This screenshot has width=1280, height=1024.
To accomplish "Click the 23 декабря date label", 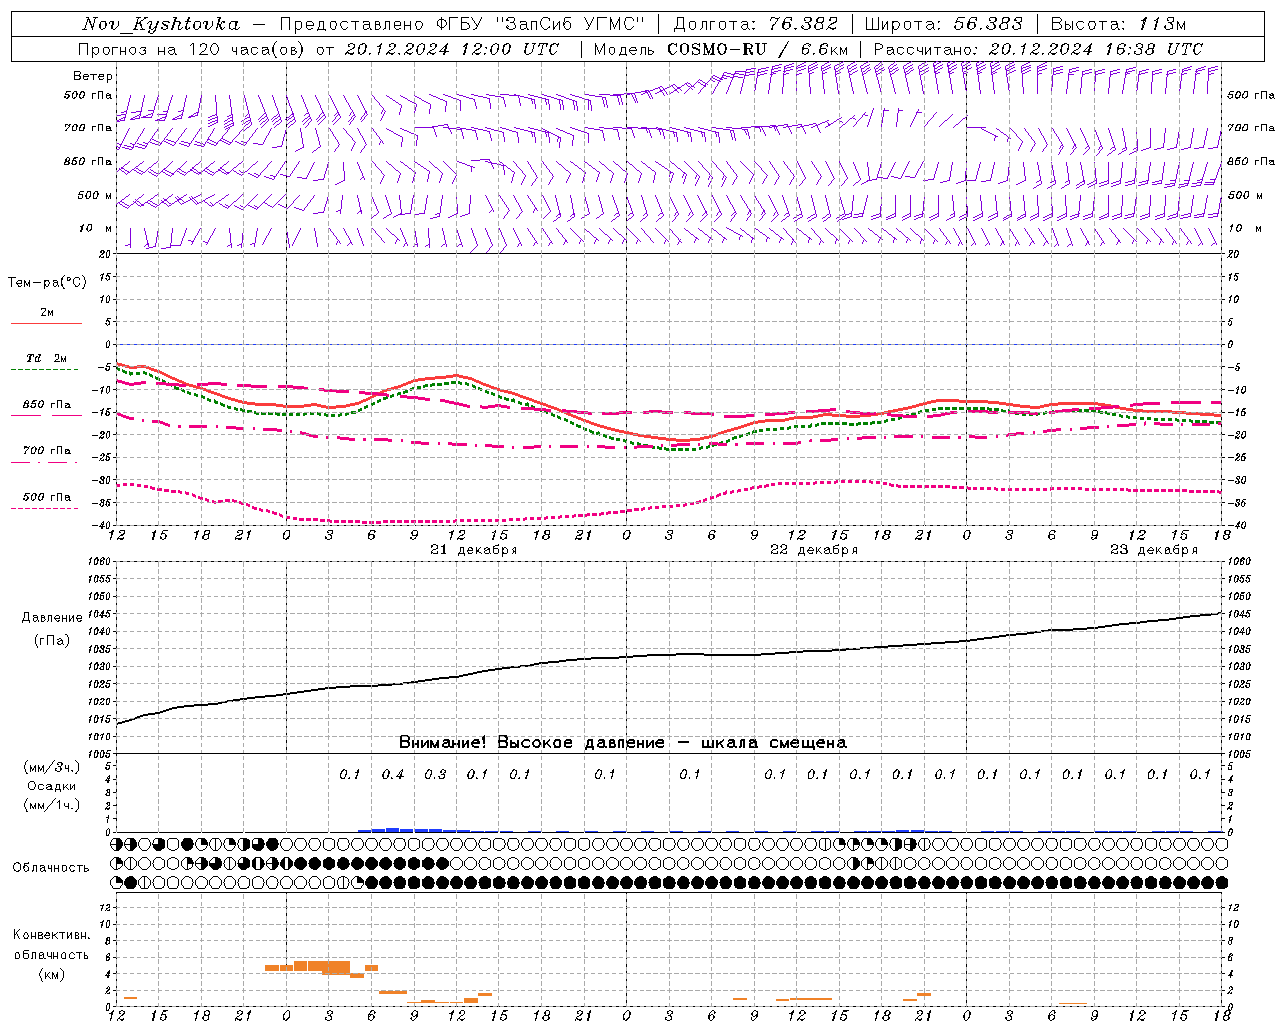I will pos(1153,550).
